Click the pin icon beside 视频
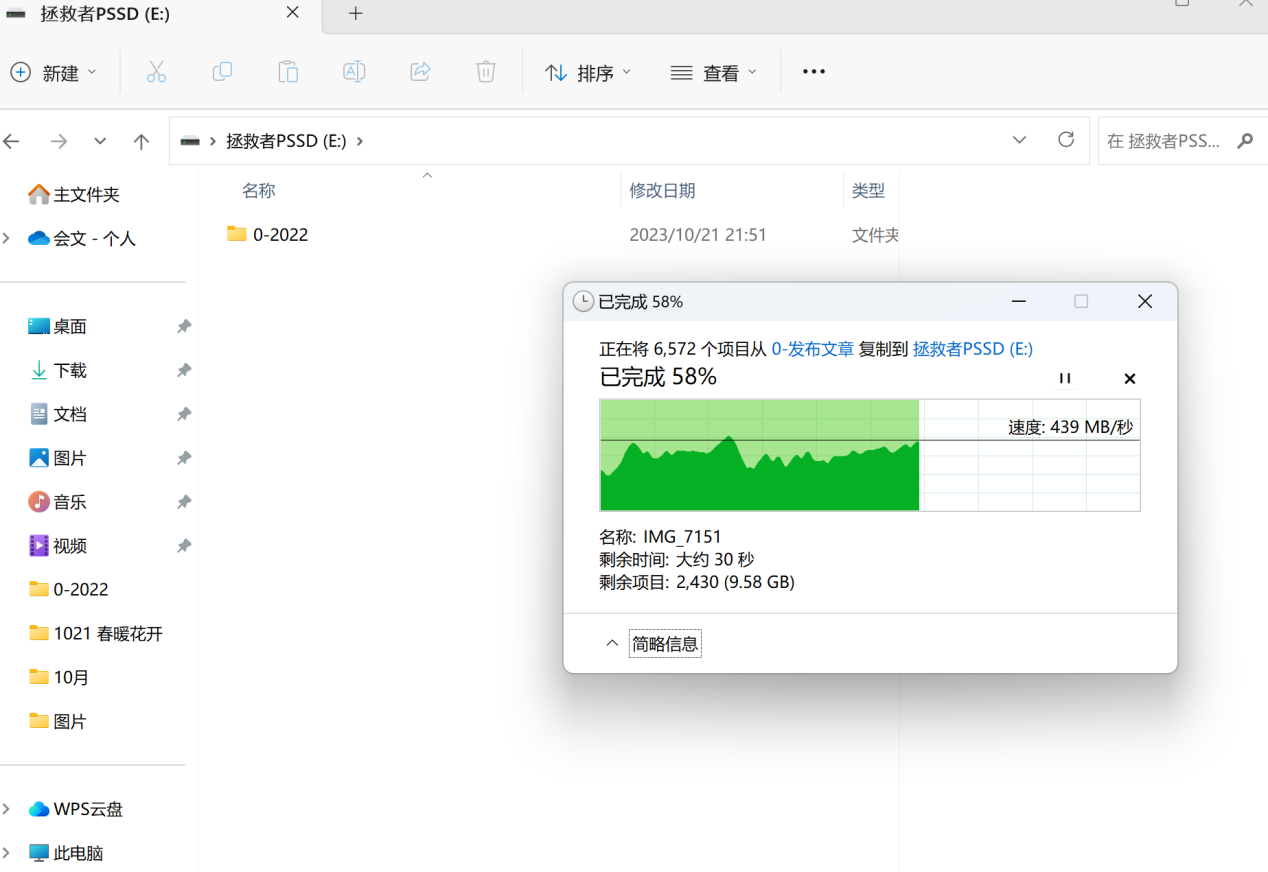 point(184,547)
